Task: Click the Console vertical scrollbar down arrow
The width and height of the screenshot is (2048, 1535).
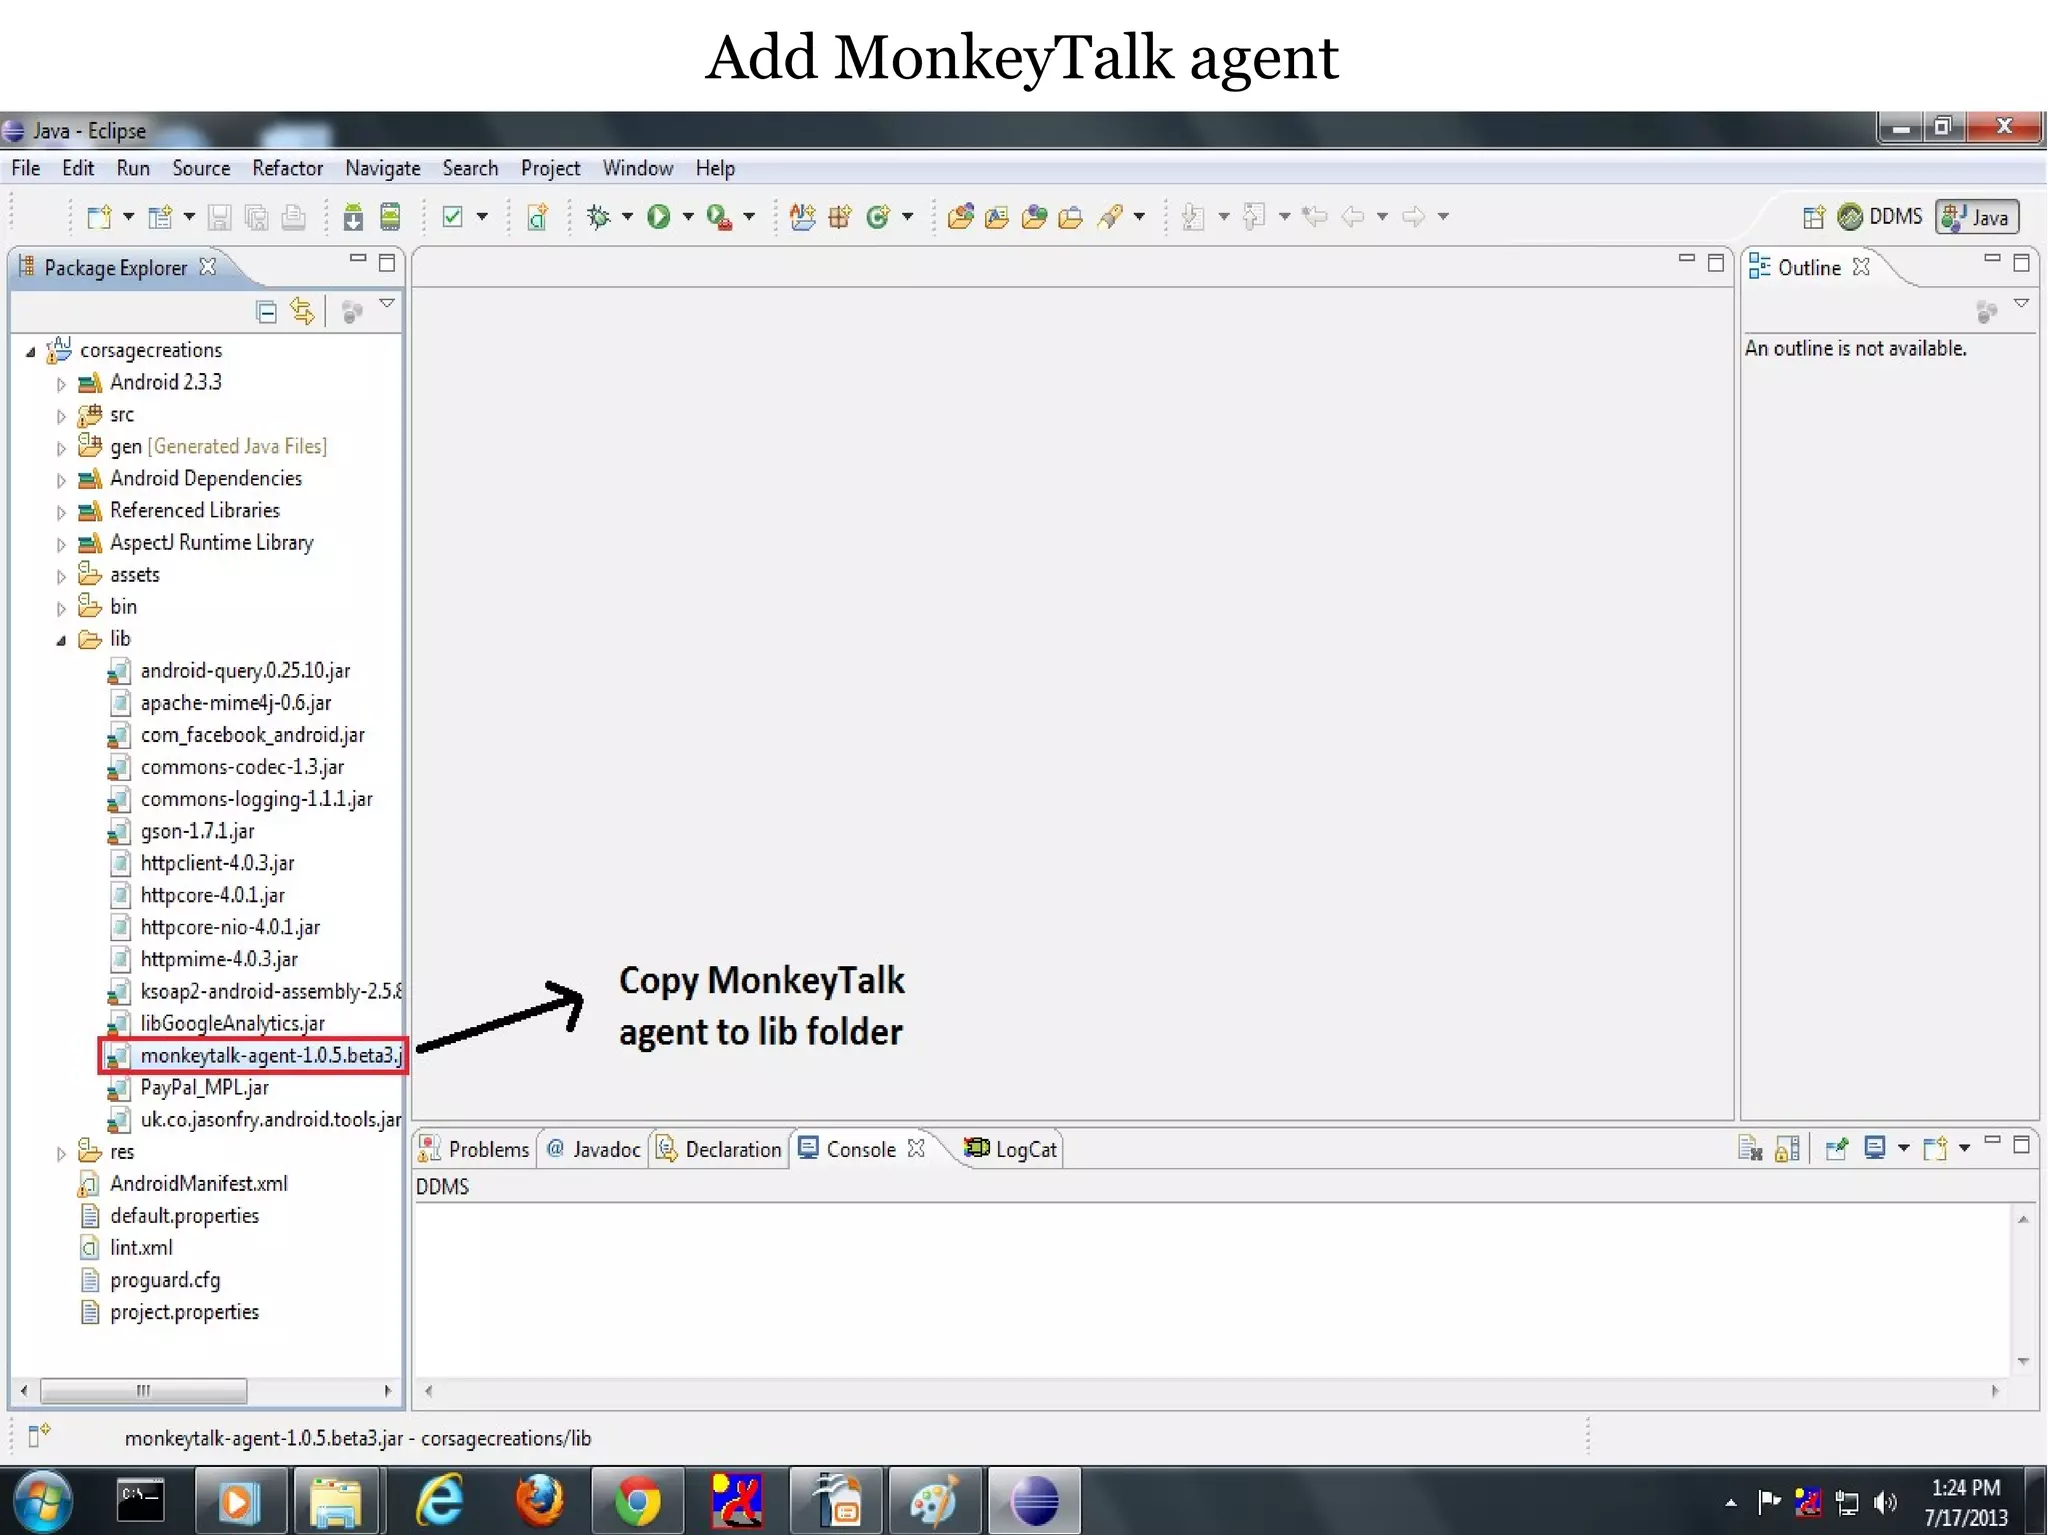Action: [2023, 1361]
